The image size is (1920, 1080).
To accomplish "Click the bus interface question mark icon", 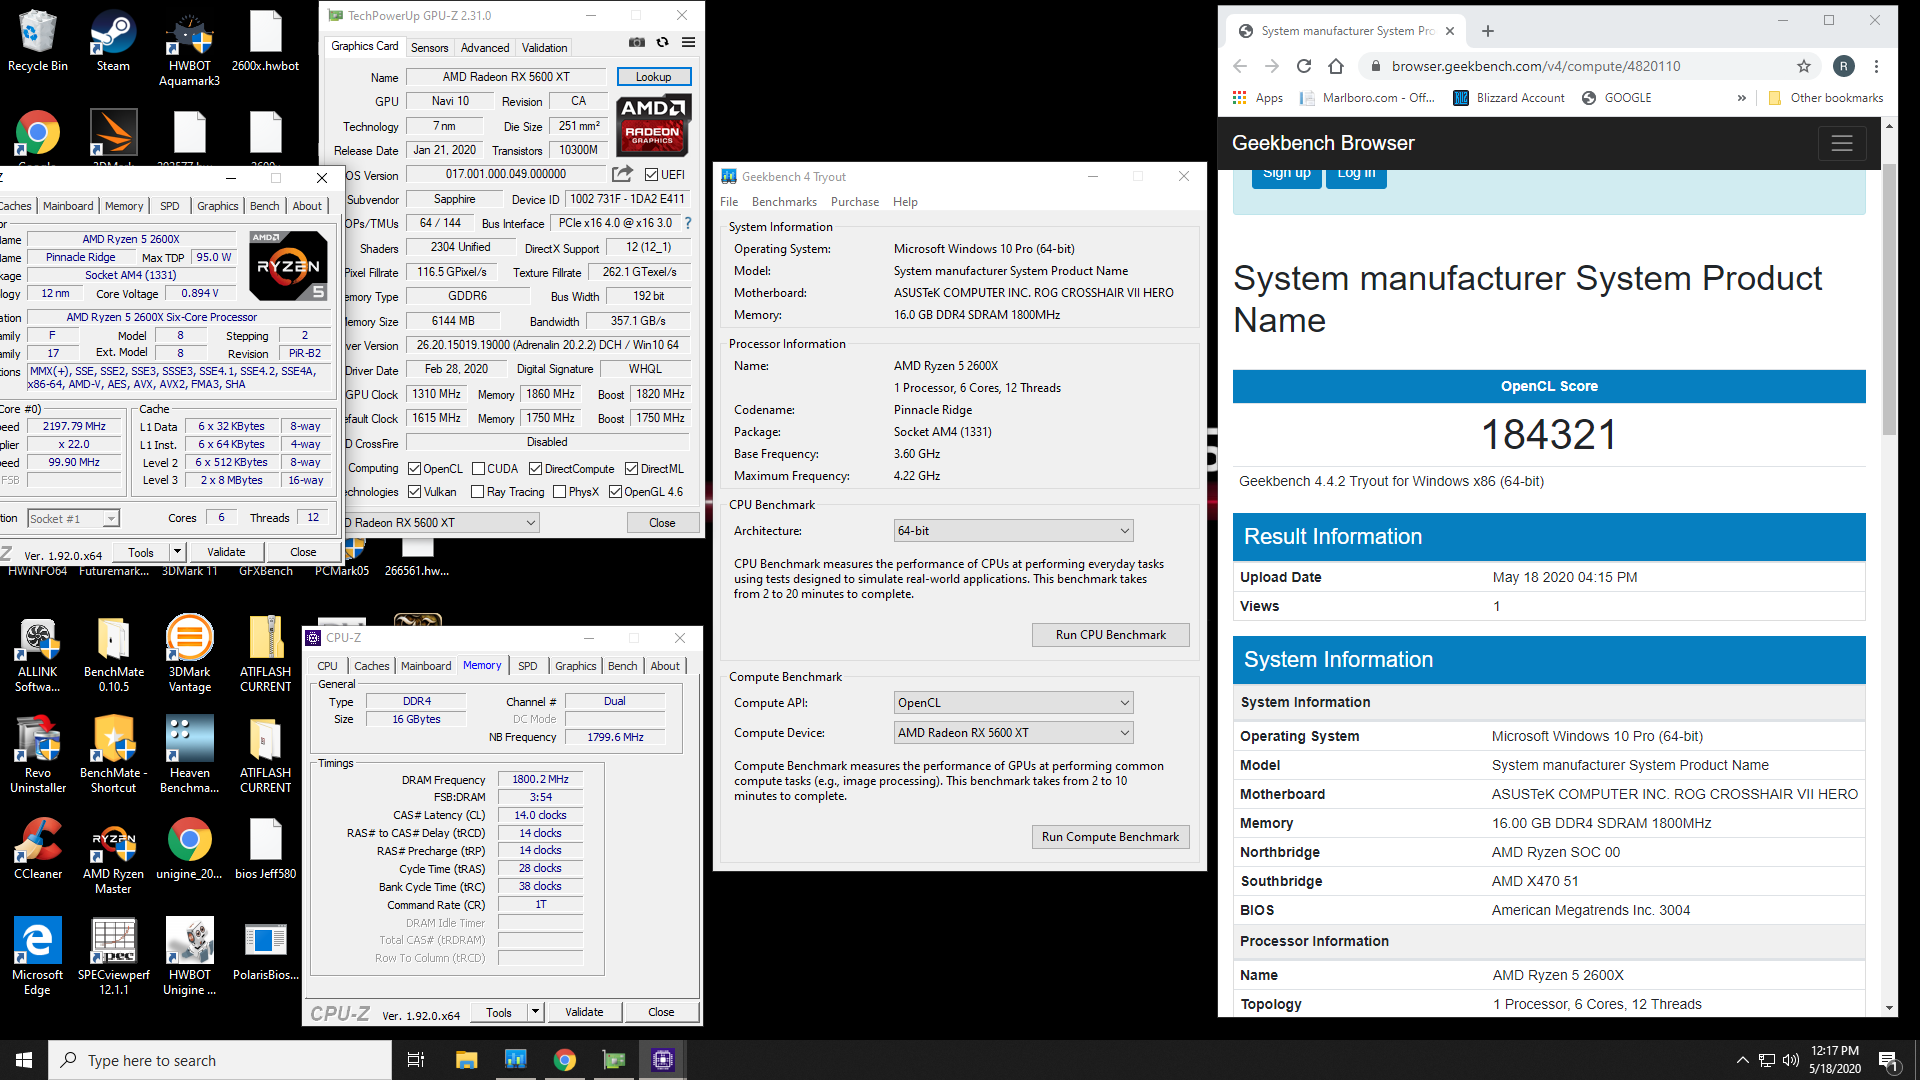I will (688, 223).
